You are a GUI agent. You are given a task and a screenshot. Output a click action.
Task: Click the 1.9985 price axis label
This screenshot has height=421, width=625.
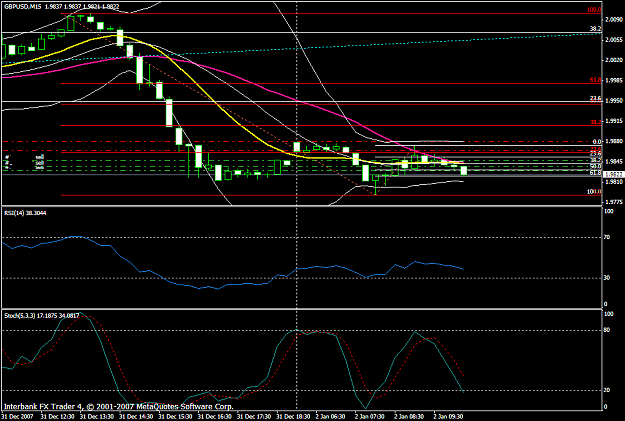tap(614, 81)
